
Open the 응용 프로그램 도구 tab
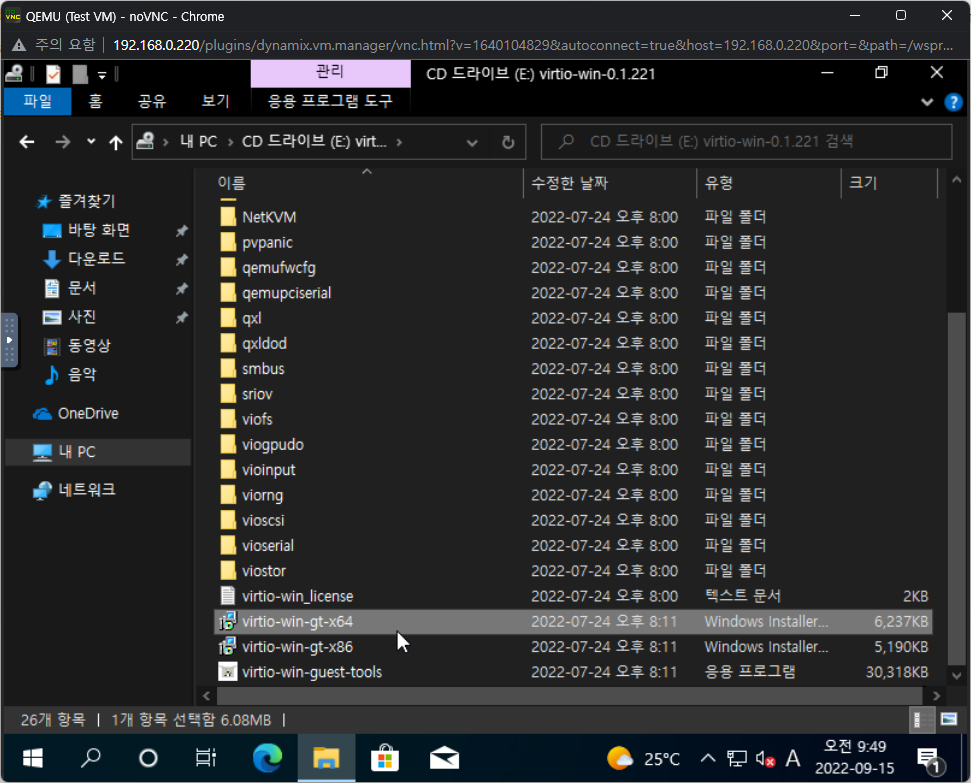coord(330,101)
